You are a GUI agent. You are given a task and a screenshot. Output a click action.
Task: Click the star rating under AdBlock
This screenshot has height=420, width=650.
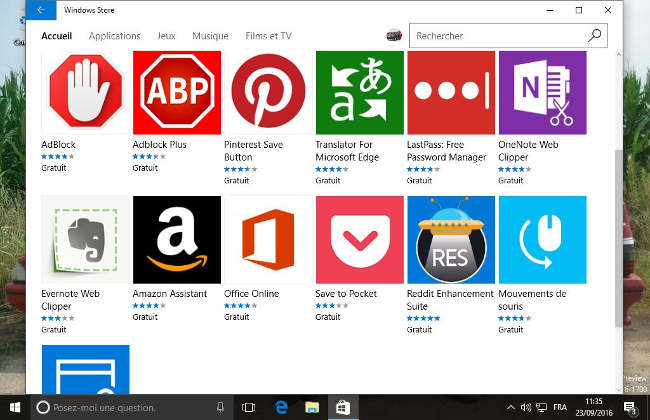(x=58, y=156)
